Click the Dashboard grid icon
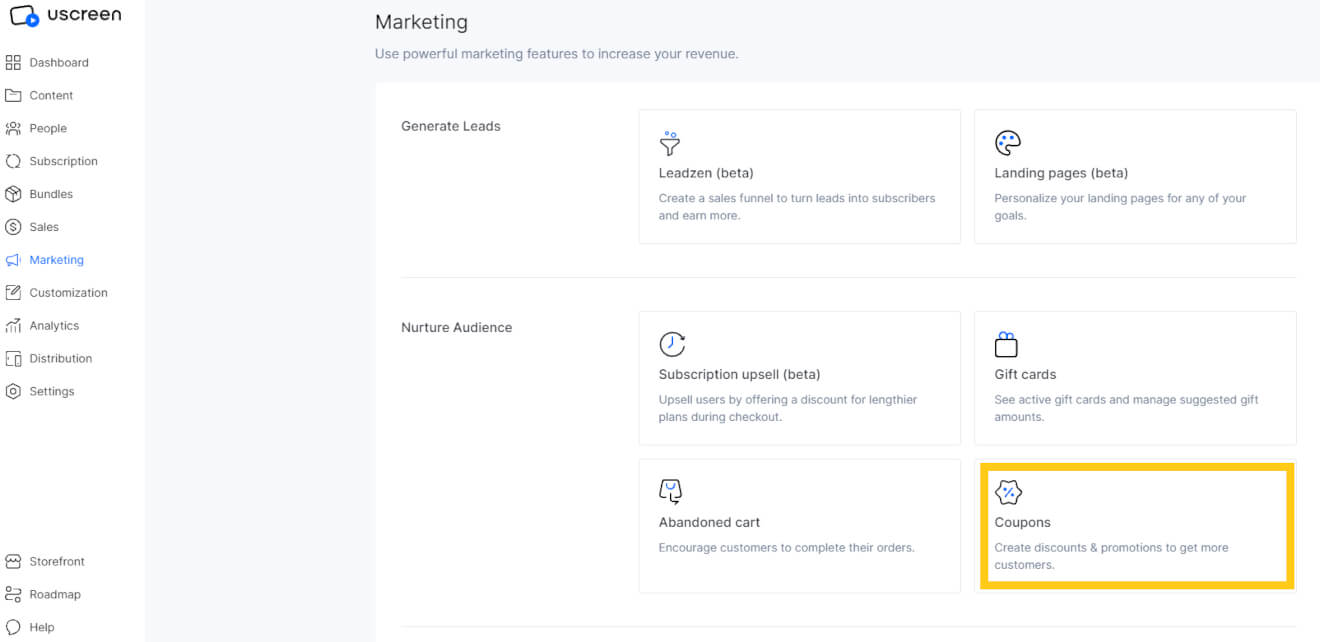This screenshot has height=642, width=1320. click(x=13, y=63)
